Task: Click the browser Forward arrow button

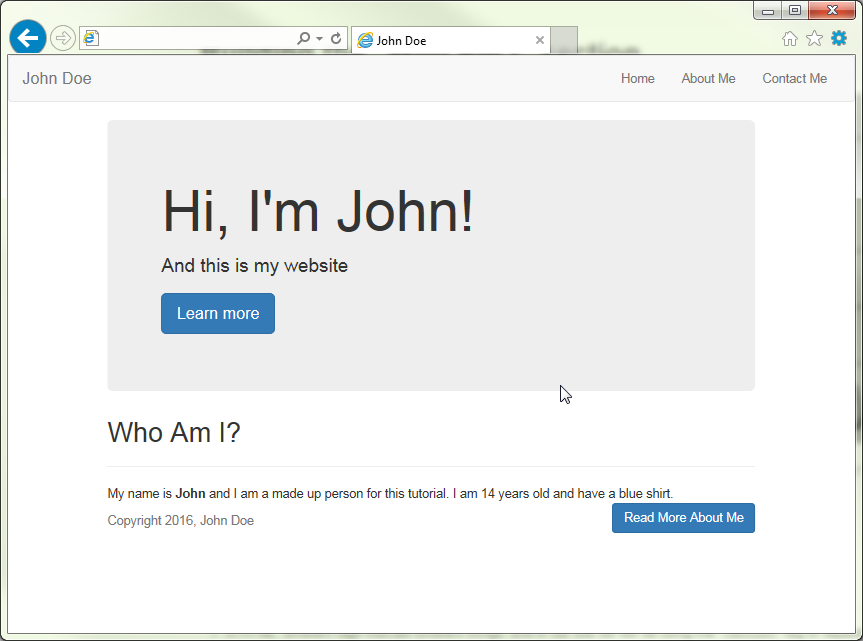Action: [x=62, y=39]
